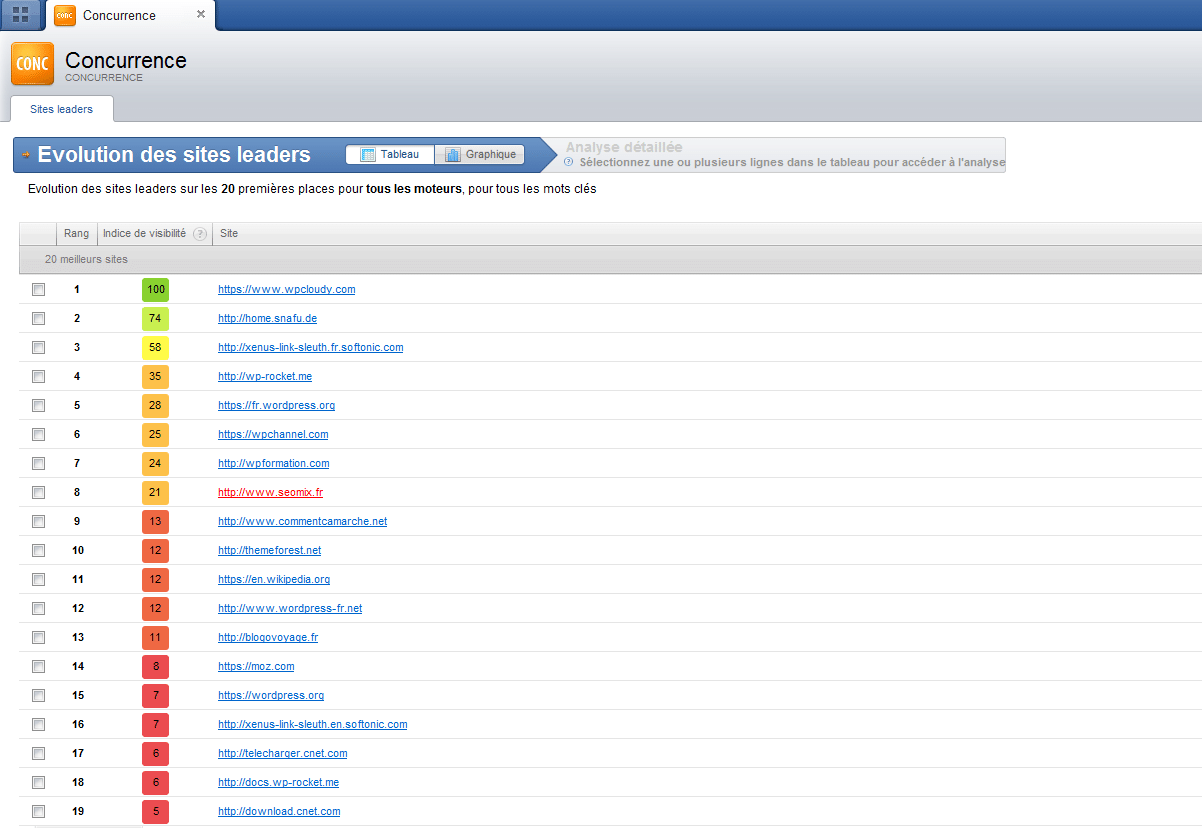
Task: Open the red http://www.seomix.fr link
Action: 271,492
